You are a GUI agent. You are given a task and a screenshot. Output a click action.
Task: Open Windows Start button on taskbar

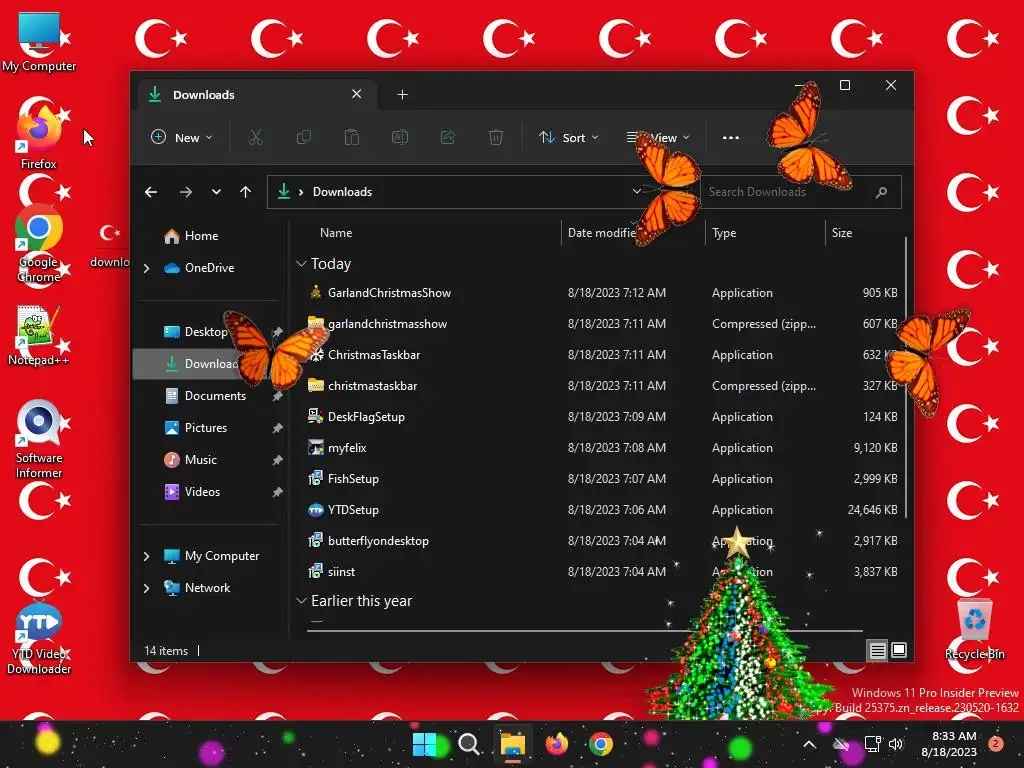tap(424, 744)
